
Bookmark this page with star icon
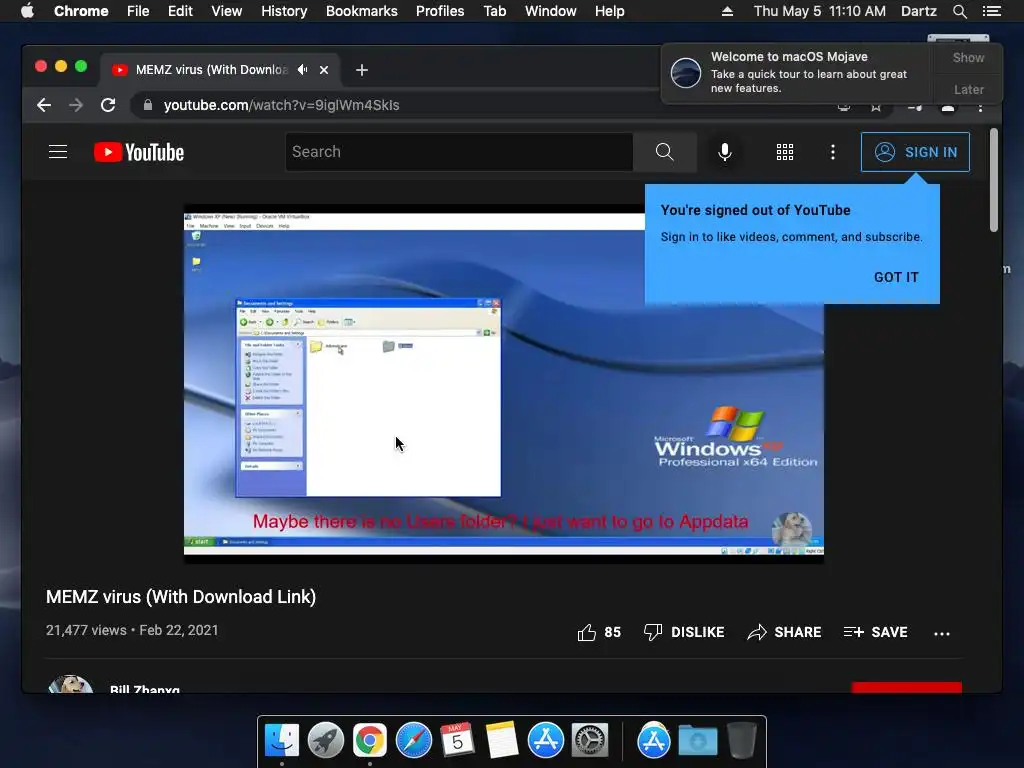tap(876, 106)
